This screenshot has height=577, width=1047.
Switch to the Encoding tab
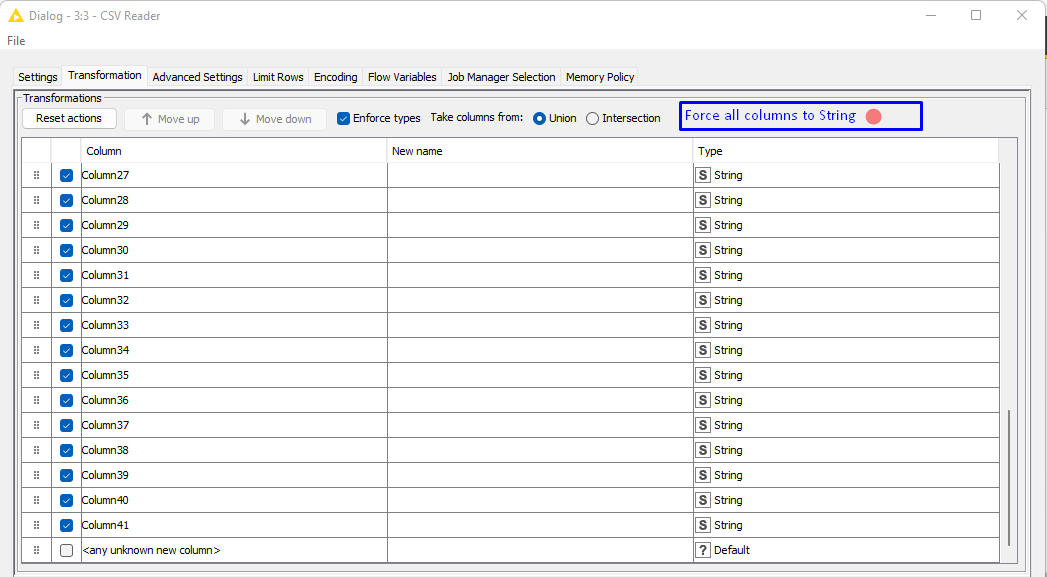click(x=335, y=77)
